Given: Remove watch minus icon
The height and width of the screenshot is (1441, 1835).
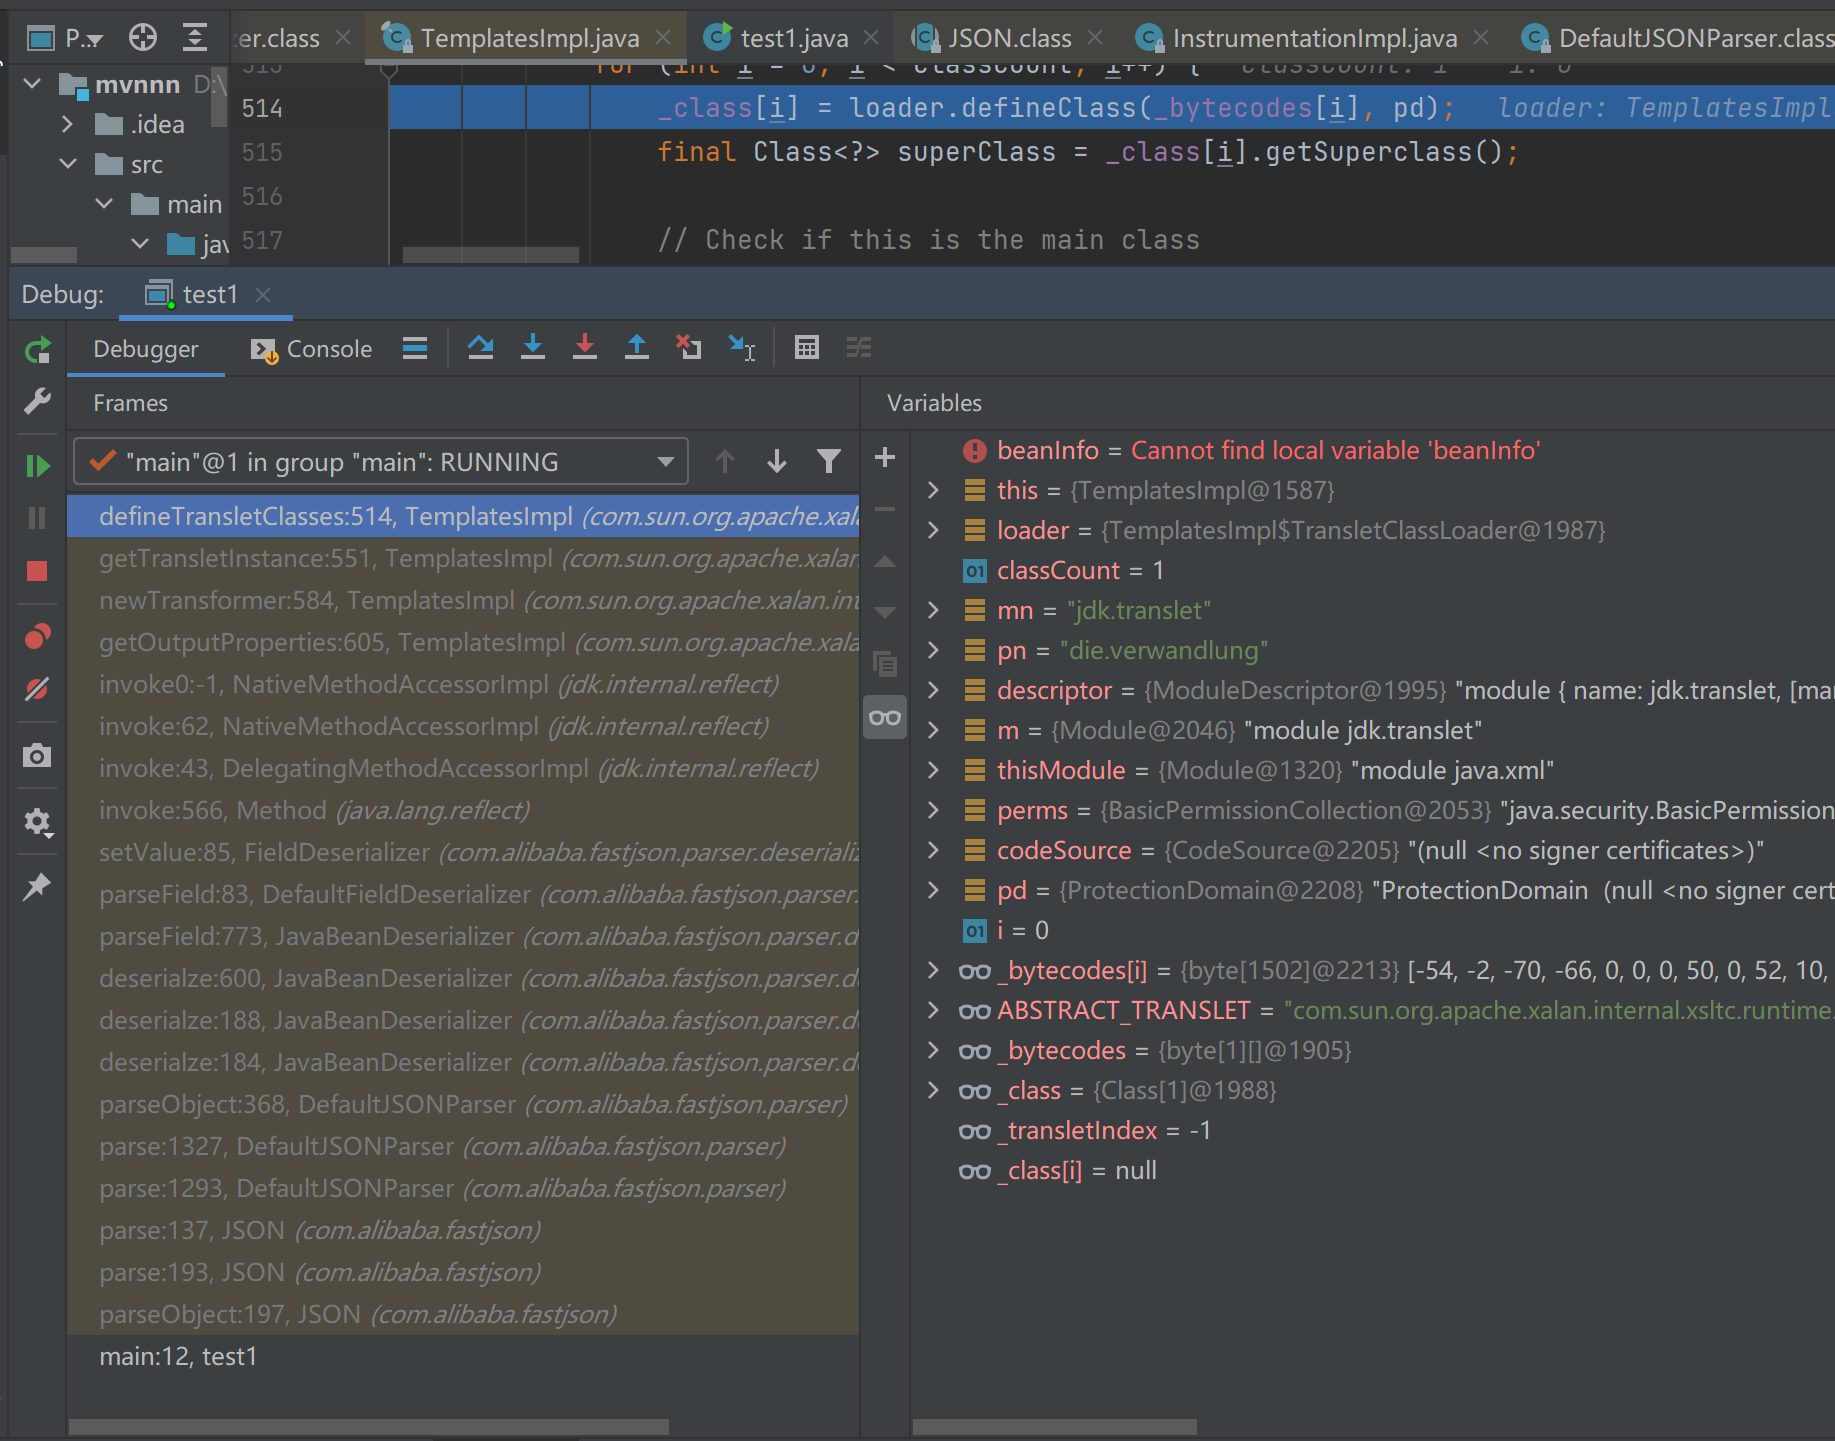Looking at the screenshot, I should point(885,509).
